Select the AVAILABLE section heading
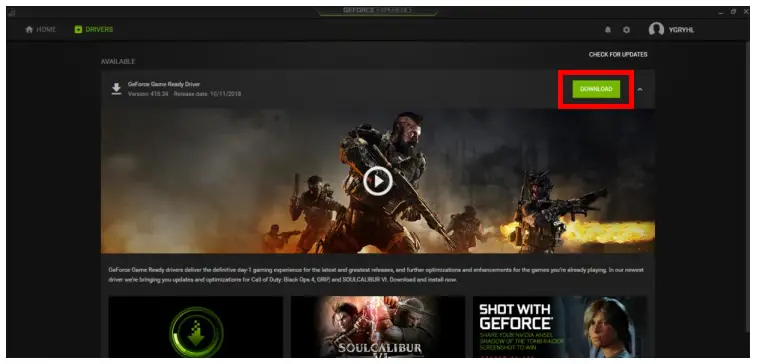The width and height of the screenshot is (763, 364). [x=118, y=62]
